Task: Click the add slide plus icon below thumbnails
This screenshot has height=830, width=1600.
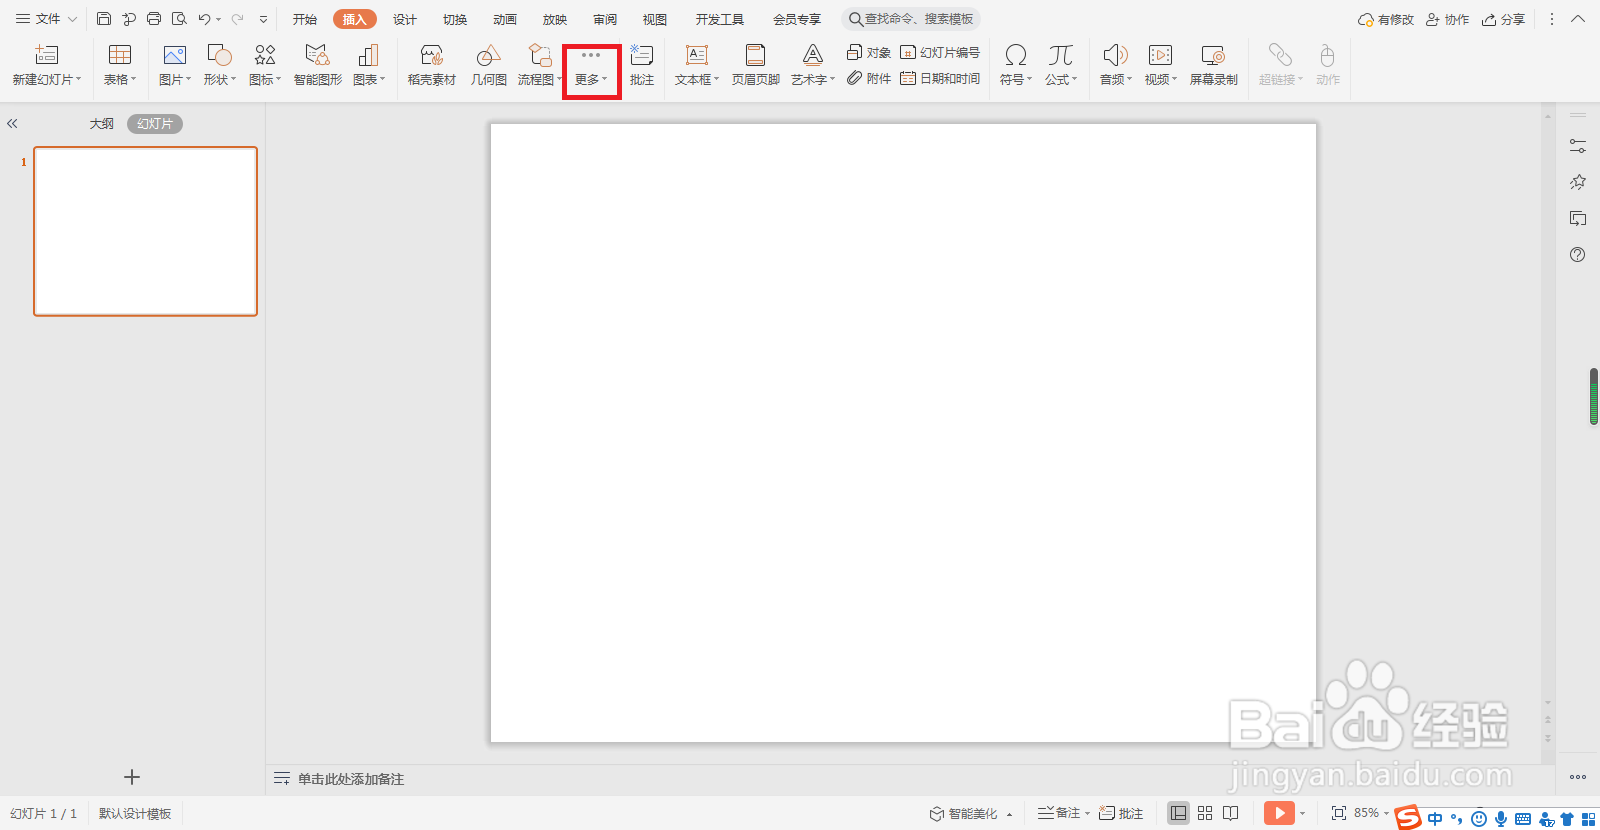Action: tap(132, 777)
